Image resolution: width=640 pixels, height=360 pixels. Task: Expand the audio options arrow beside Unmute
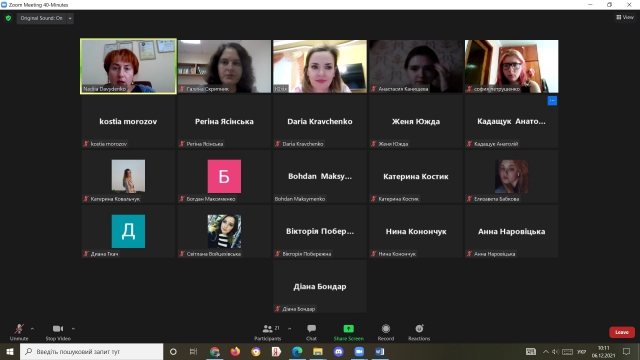(32, 329)
